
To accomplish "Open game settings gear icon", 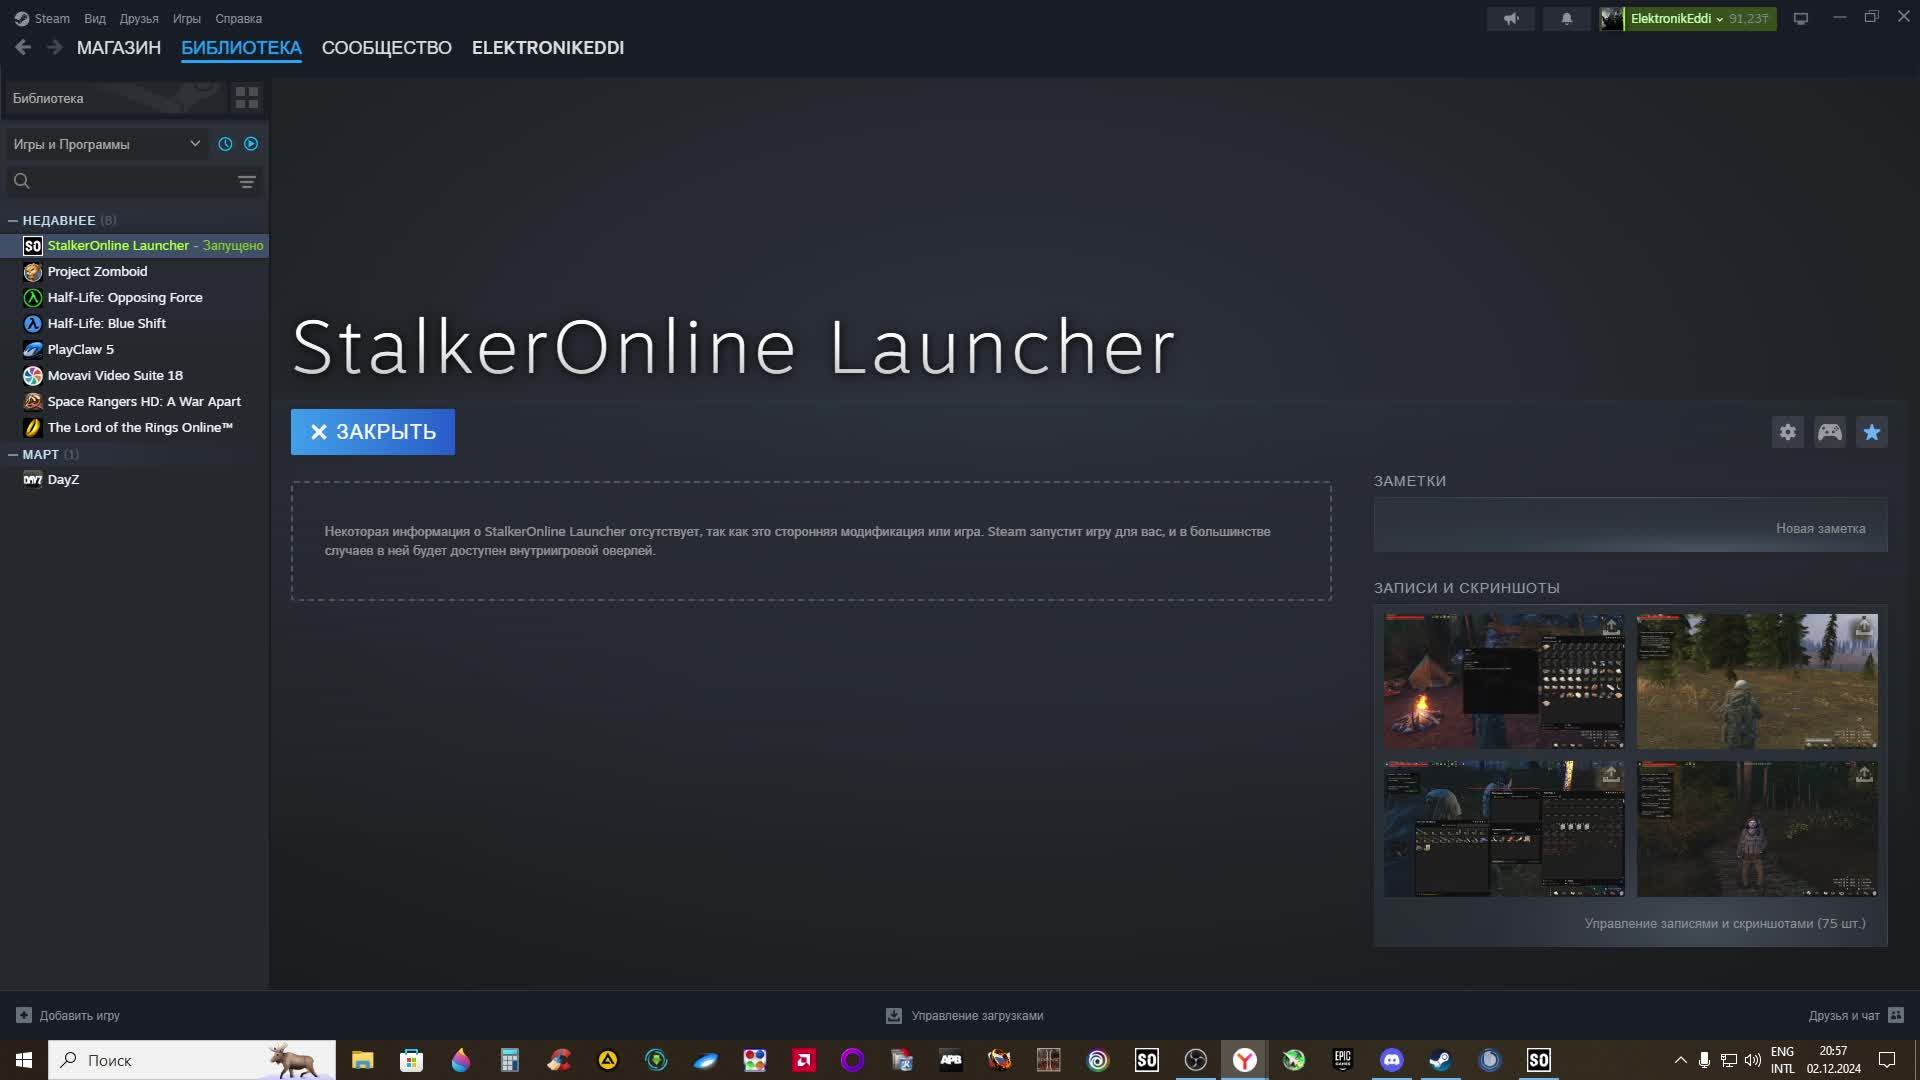I will point(1787,432).
